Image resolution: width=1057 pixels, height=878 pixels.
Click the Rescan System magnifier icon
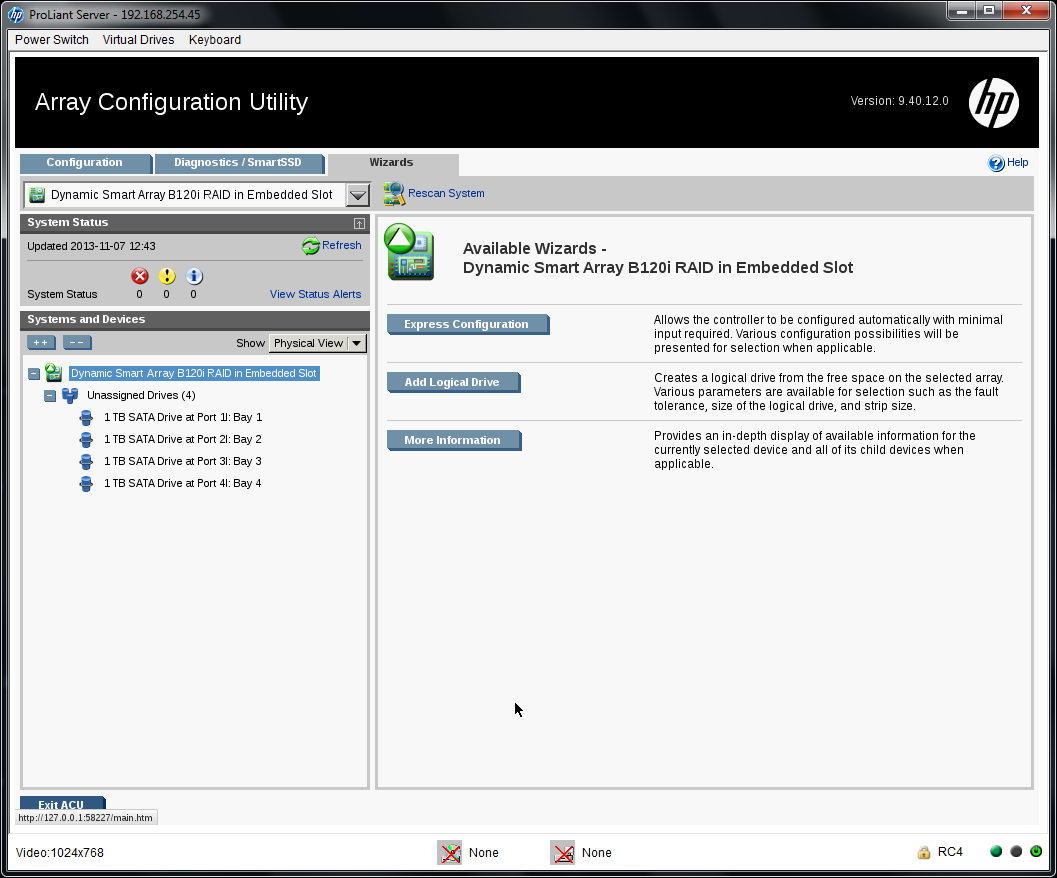[394, 194]
